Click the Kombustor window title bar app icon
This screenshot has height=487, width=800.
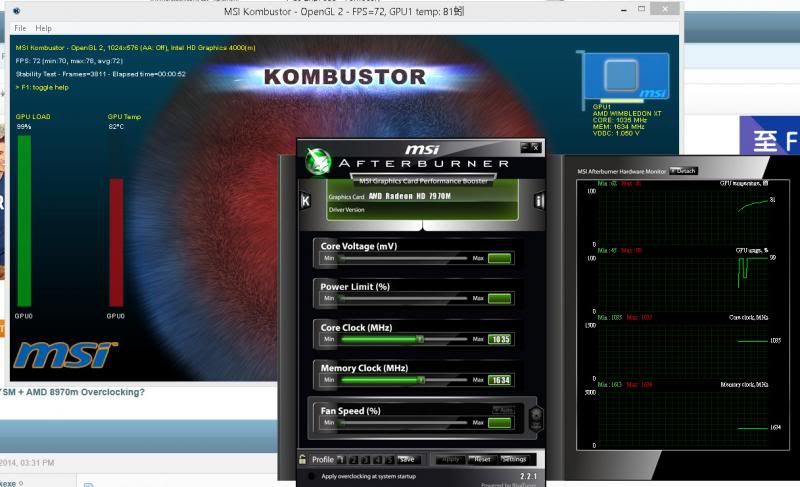(16, 11)
